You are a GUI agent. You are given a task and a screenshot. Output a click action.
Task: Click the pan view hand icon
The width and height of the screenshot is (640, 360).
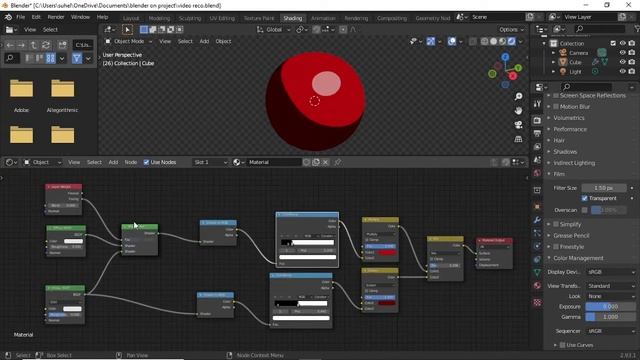[x=518, y=111]
